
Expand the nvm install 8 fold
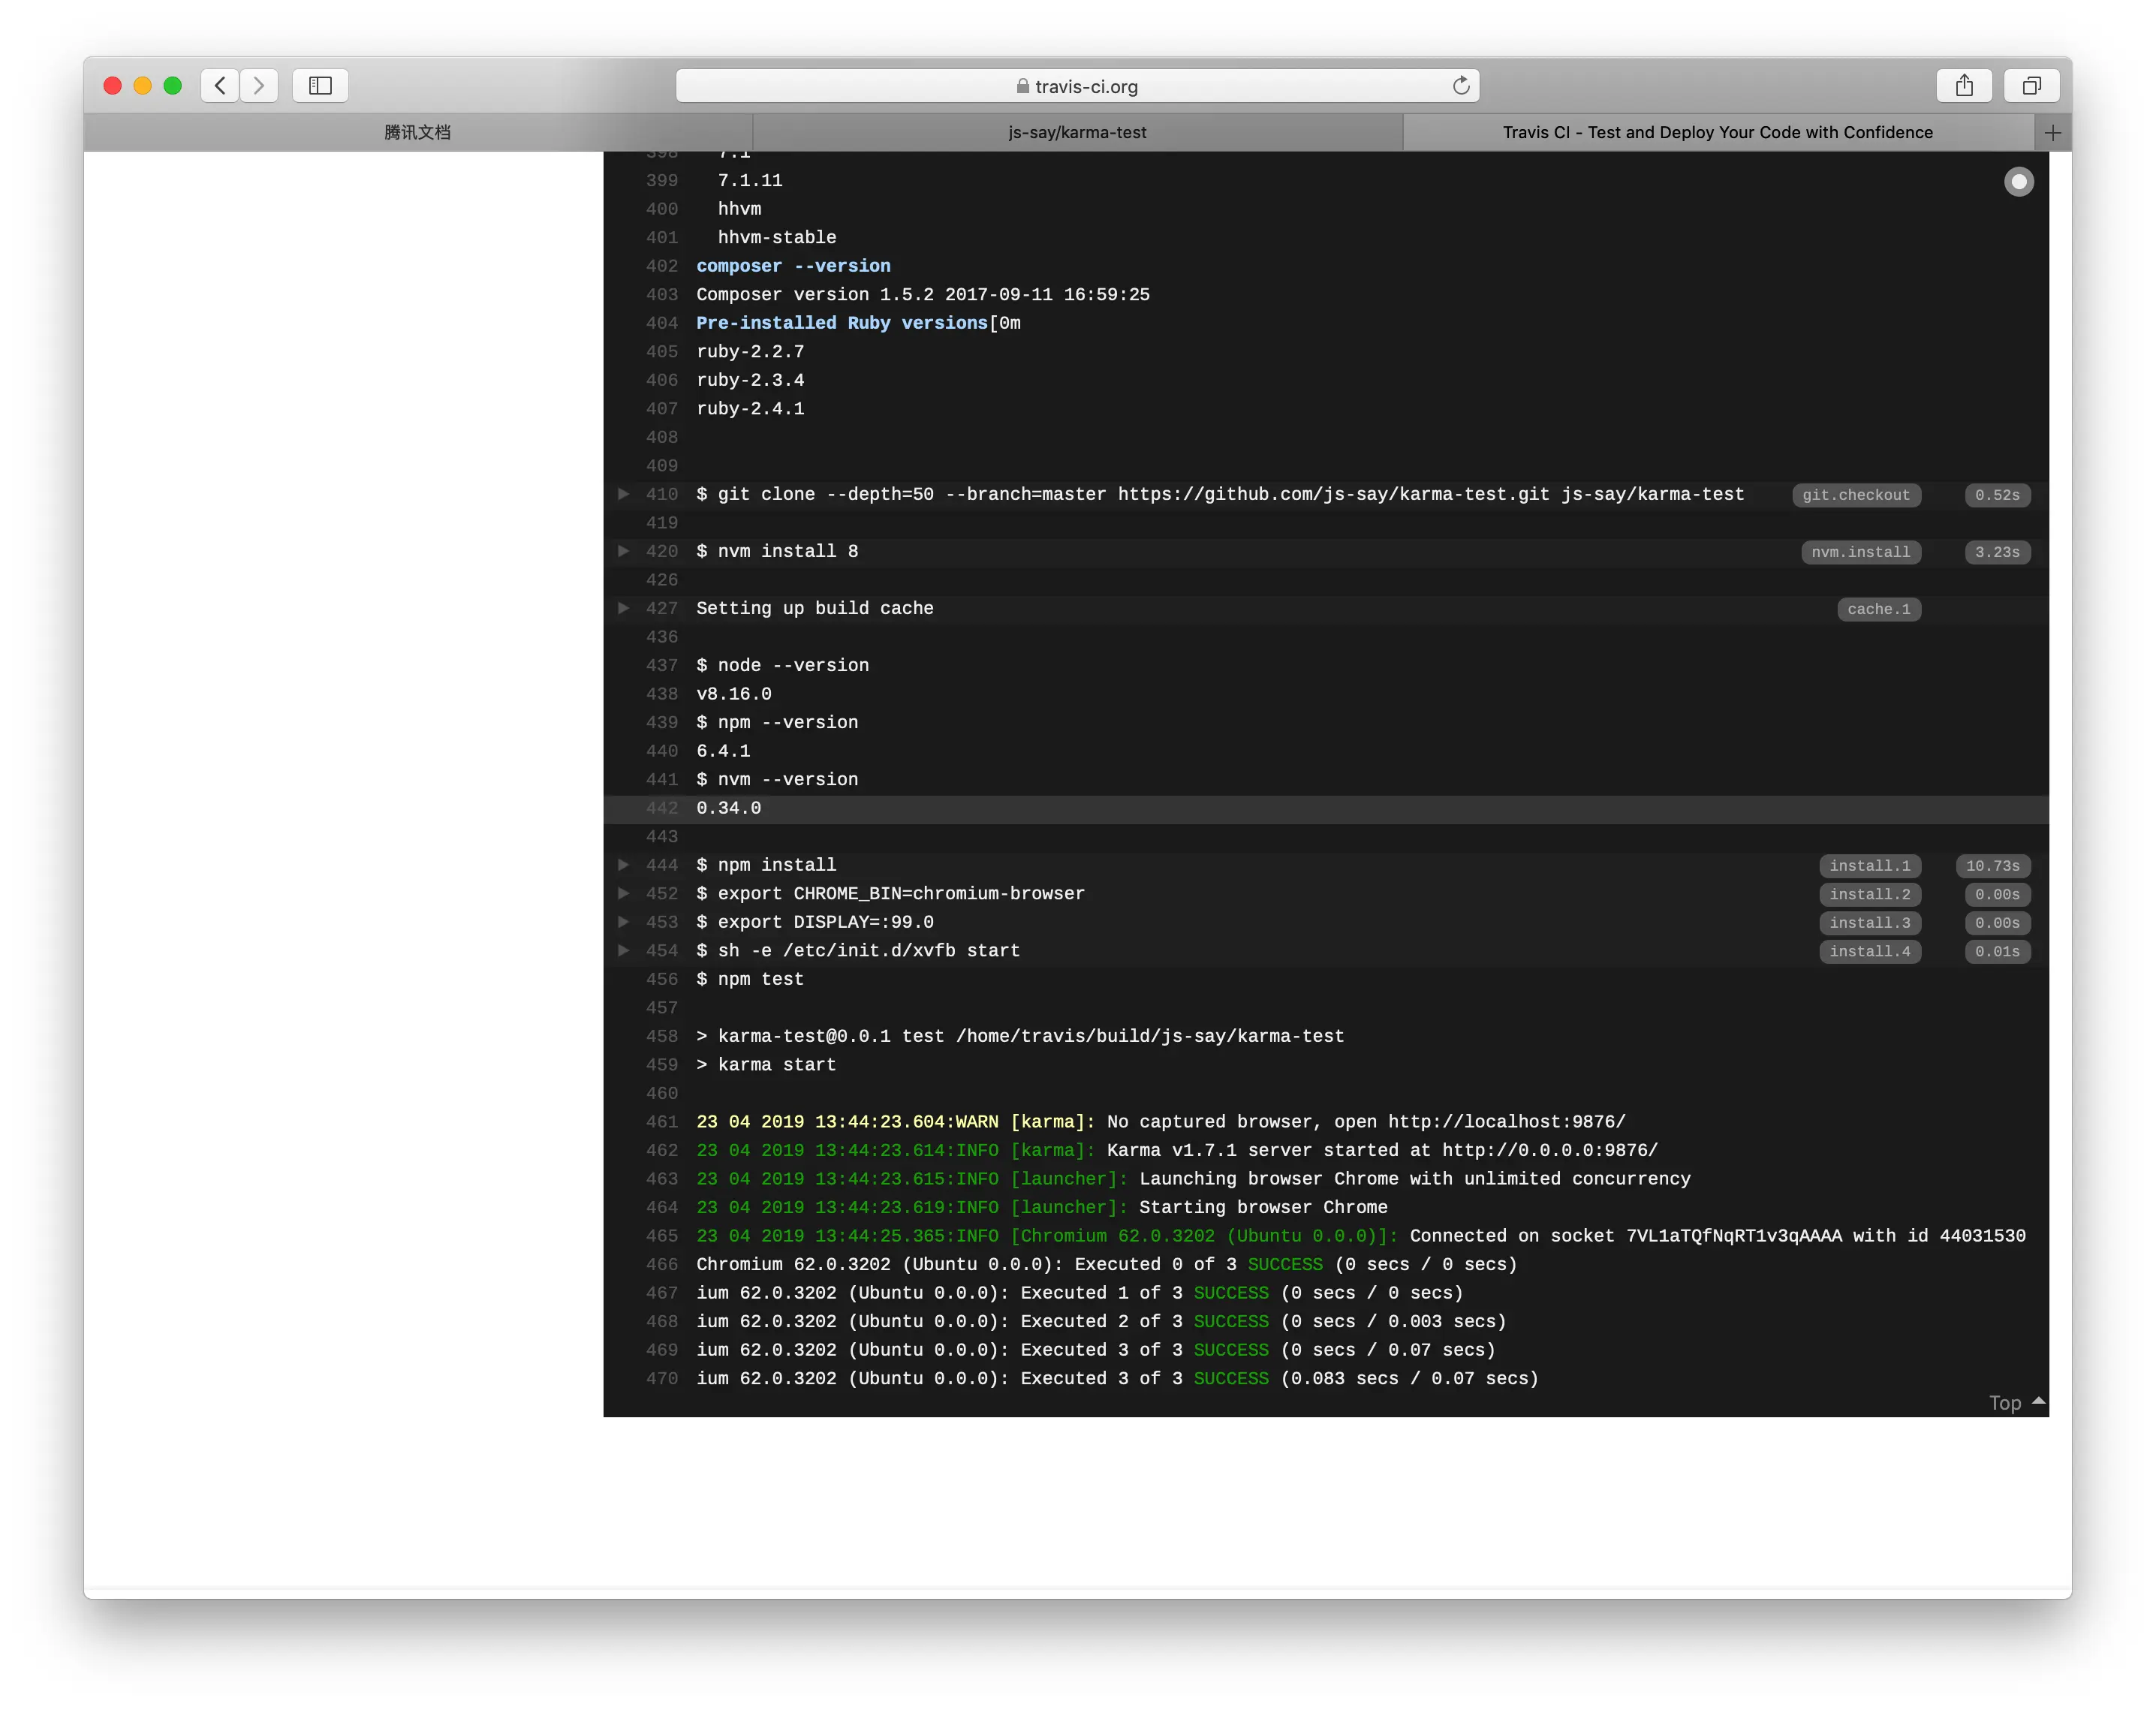(623, 551)
